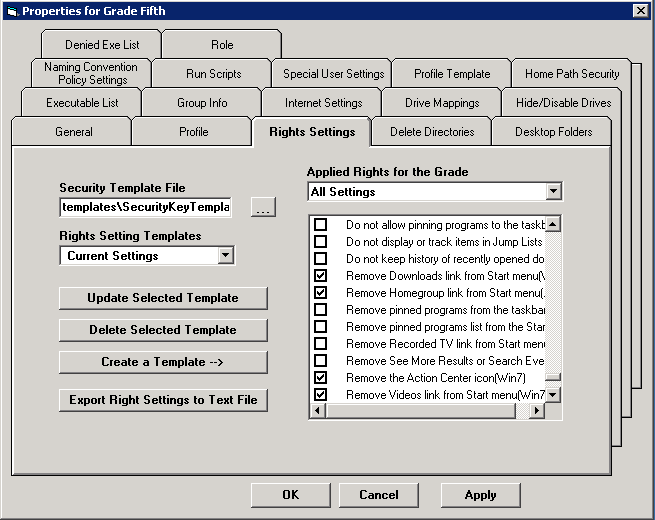This screenshot has width=655, height=520.
Task: Switch to the Drive Mappings tab
Action: click(x=441, y=103)
